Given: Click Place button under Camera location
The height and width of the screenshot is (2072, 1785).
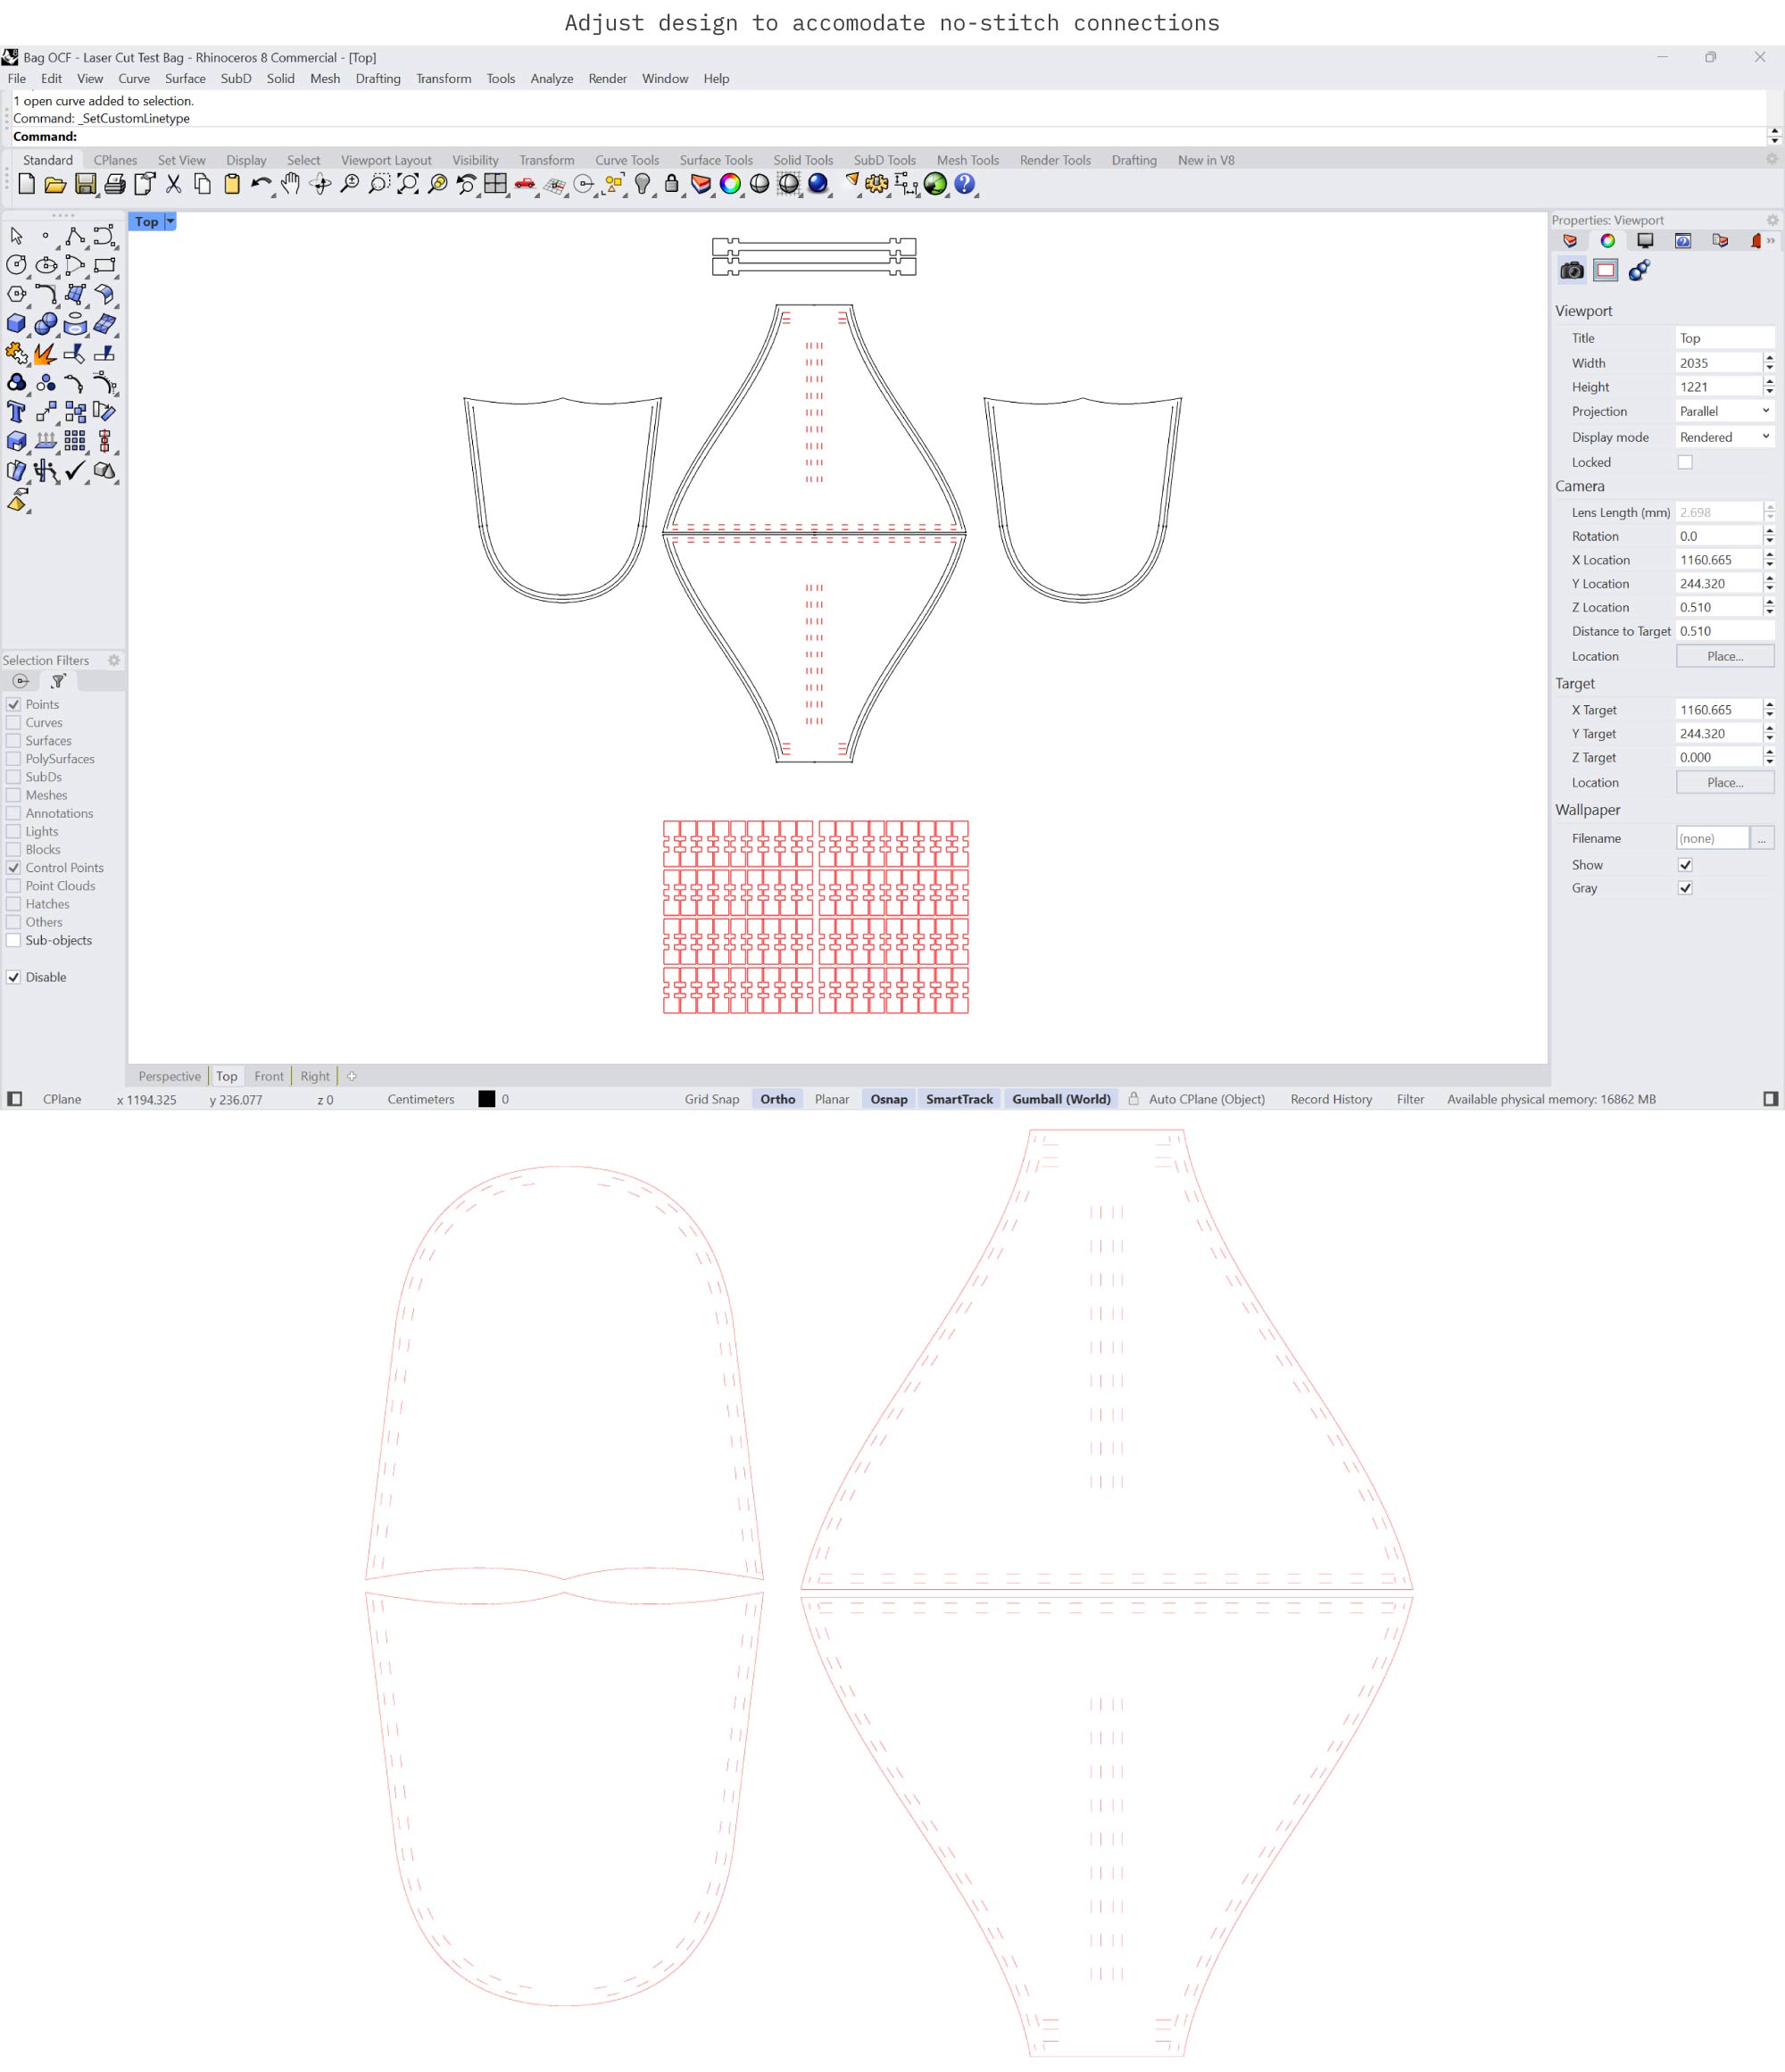Looking at the screenshot, I should [x=1724, y=656].
